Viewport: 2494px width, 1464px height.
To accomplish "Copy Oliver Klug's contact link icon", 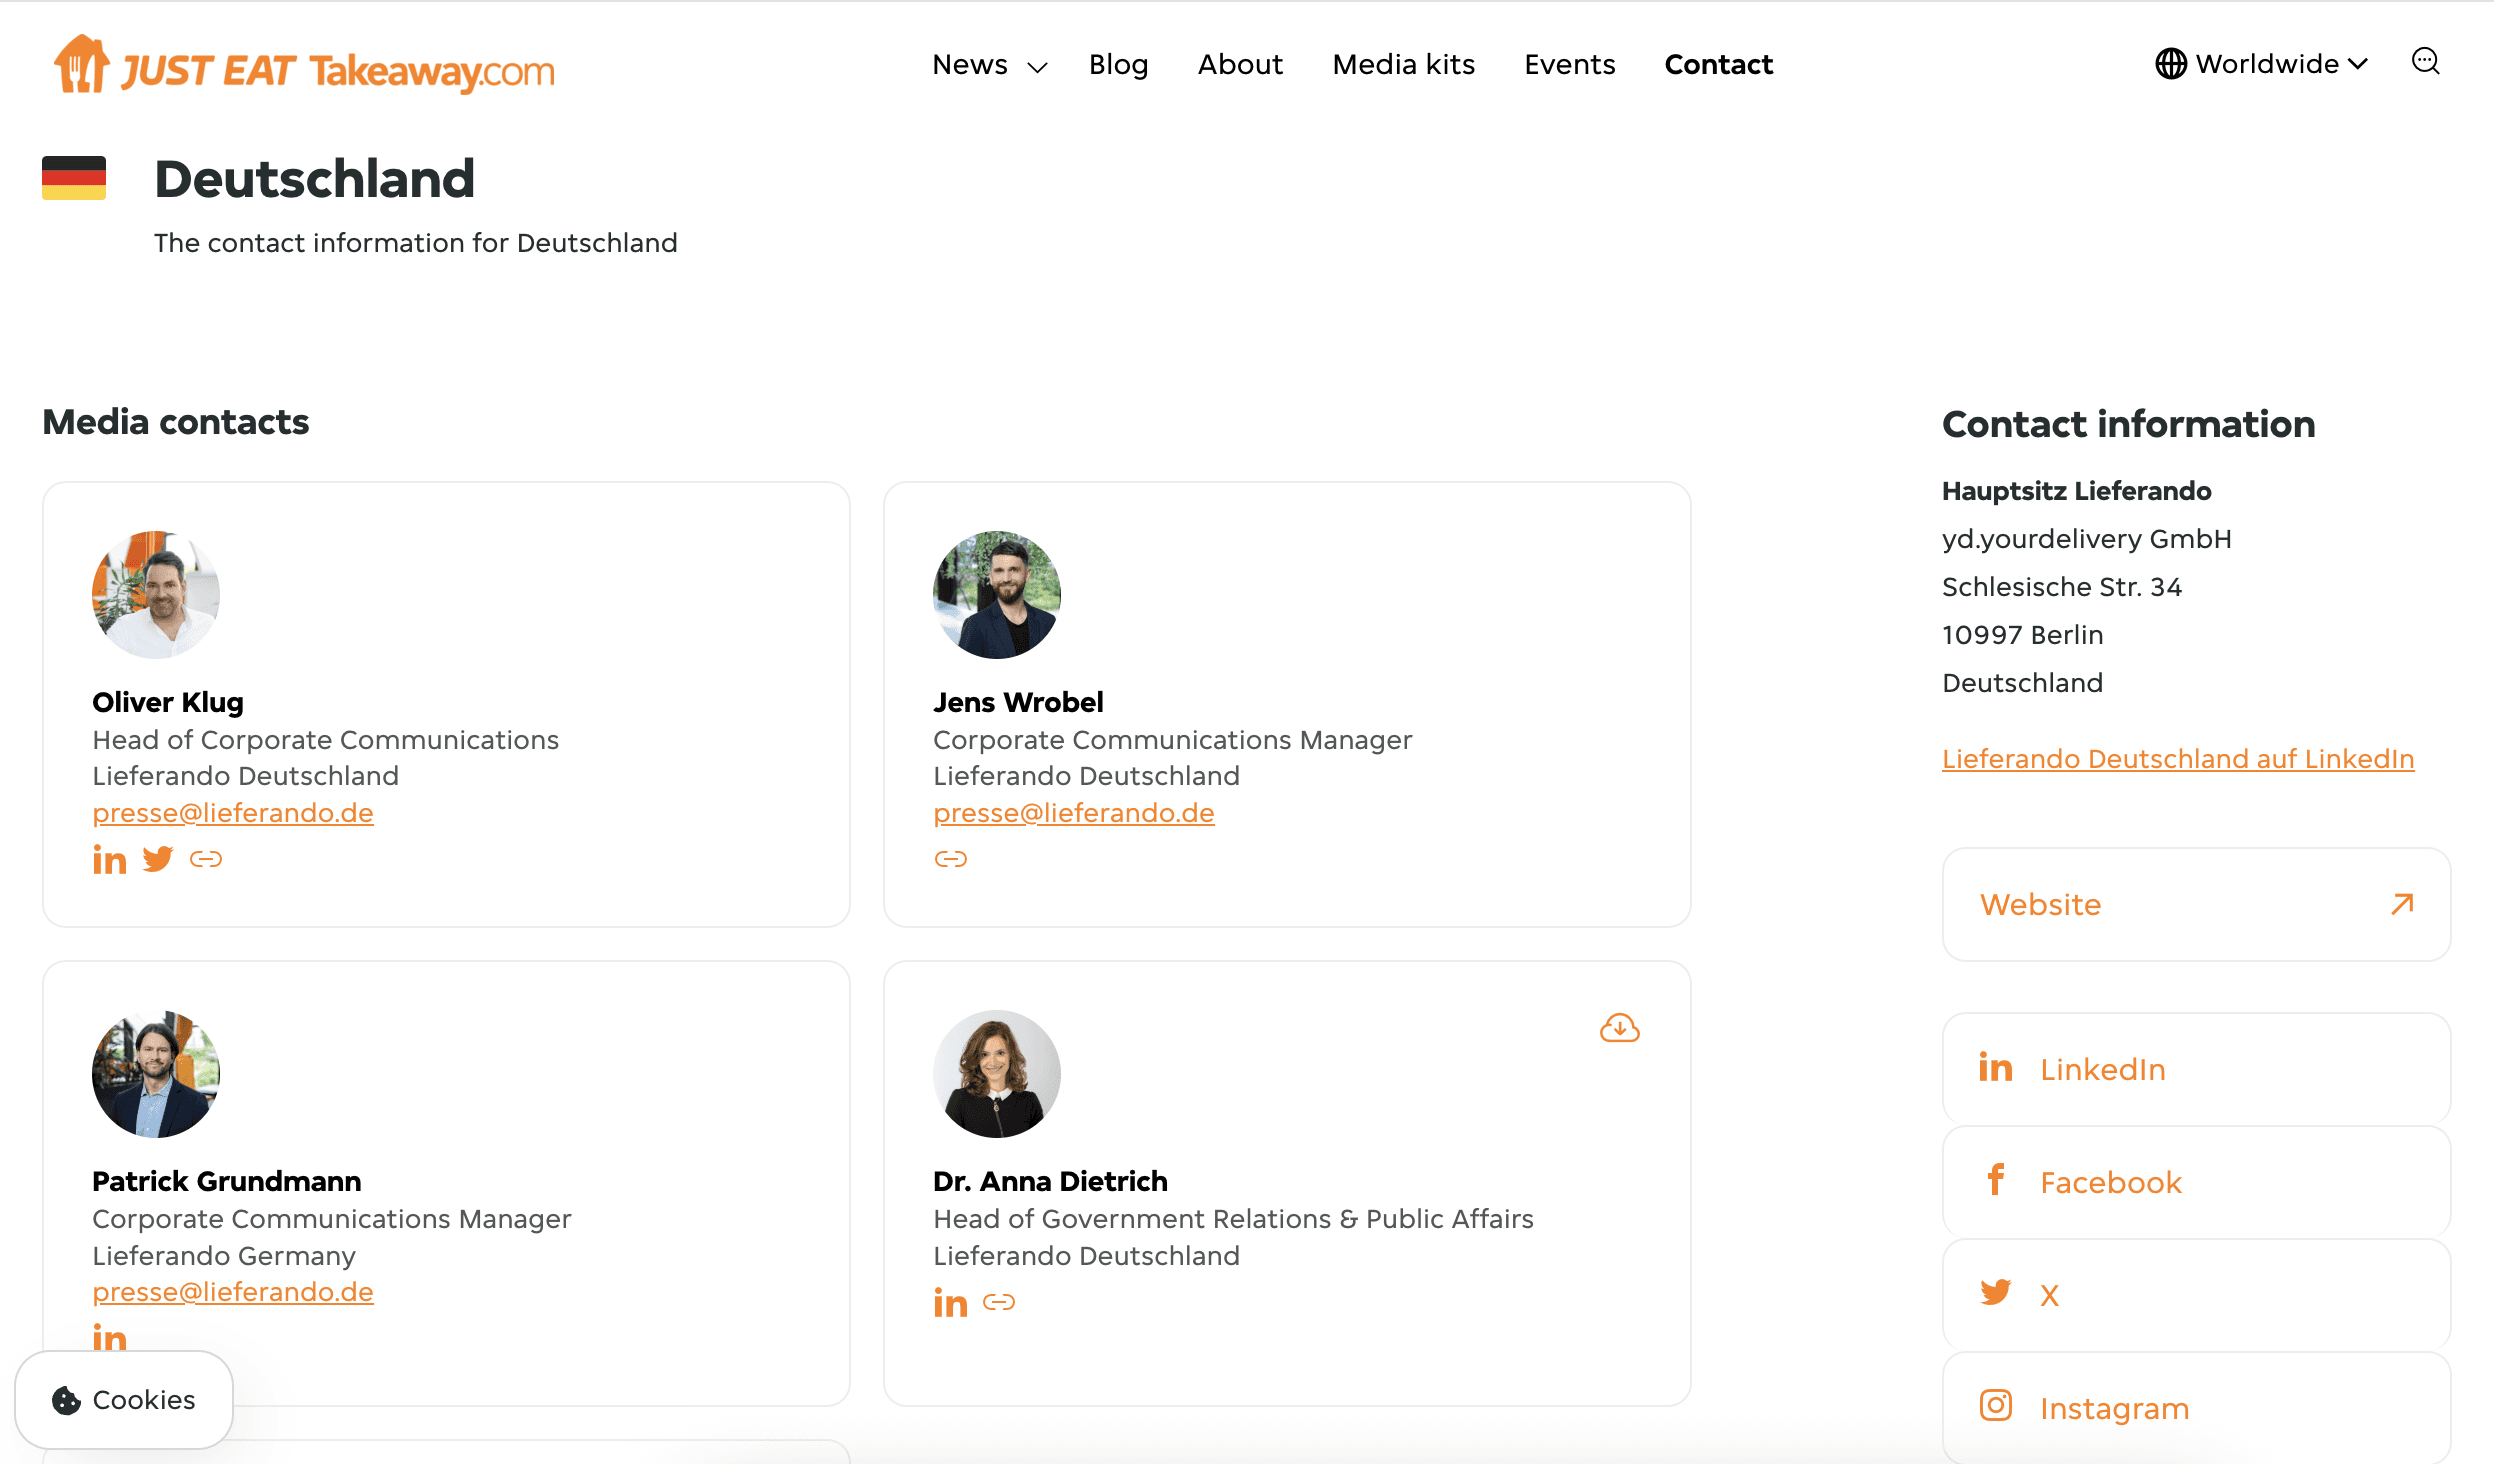I will [206, 859].
